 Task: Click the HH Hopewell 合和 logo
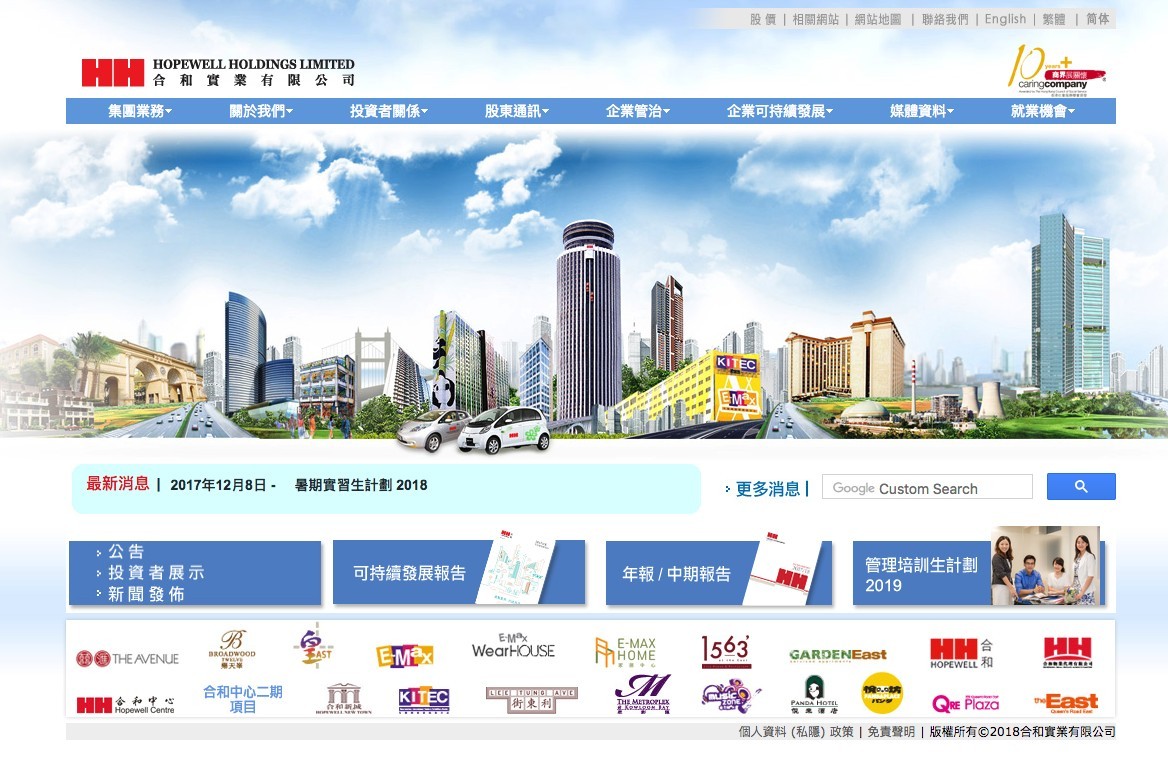(x=961, y=653)
